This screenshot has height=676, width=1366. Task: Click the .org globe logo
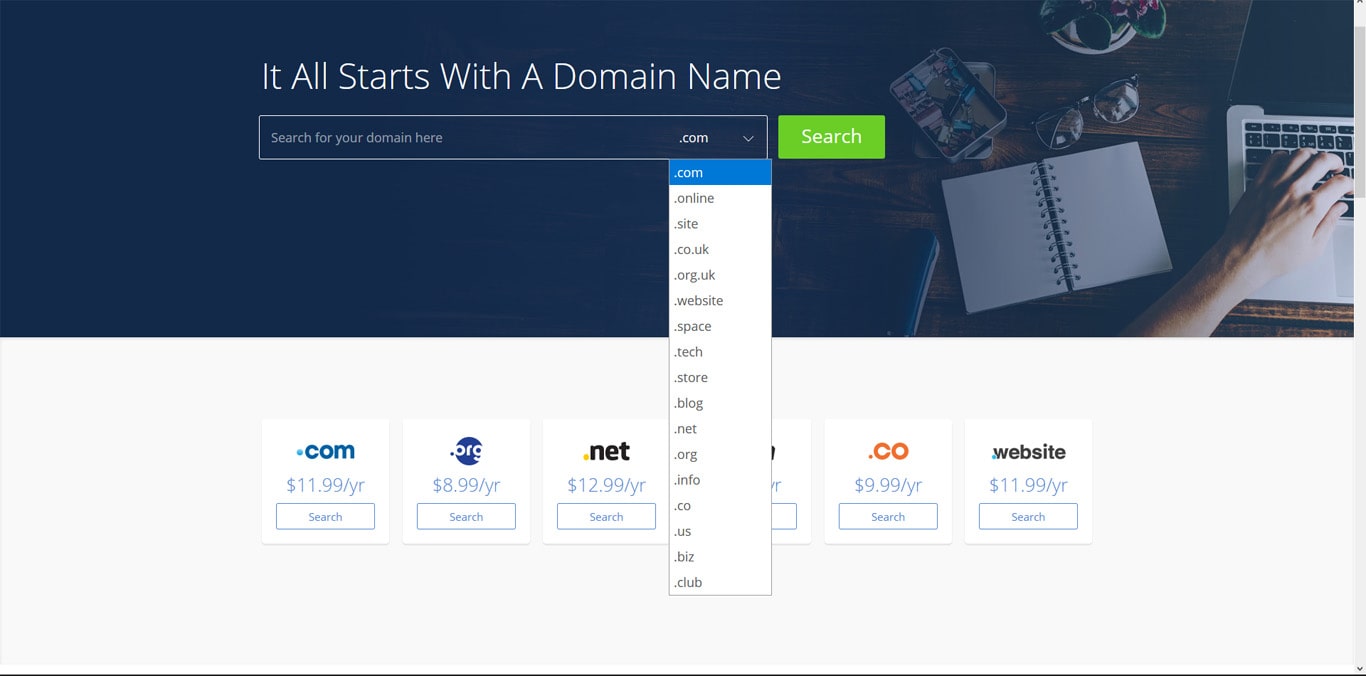coord(466,452)
